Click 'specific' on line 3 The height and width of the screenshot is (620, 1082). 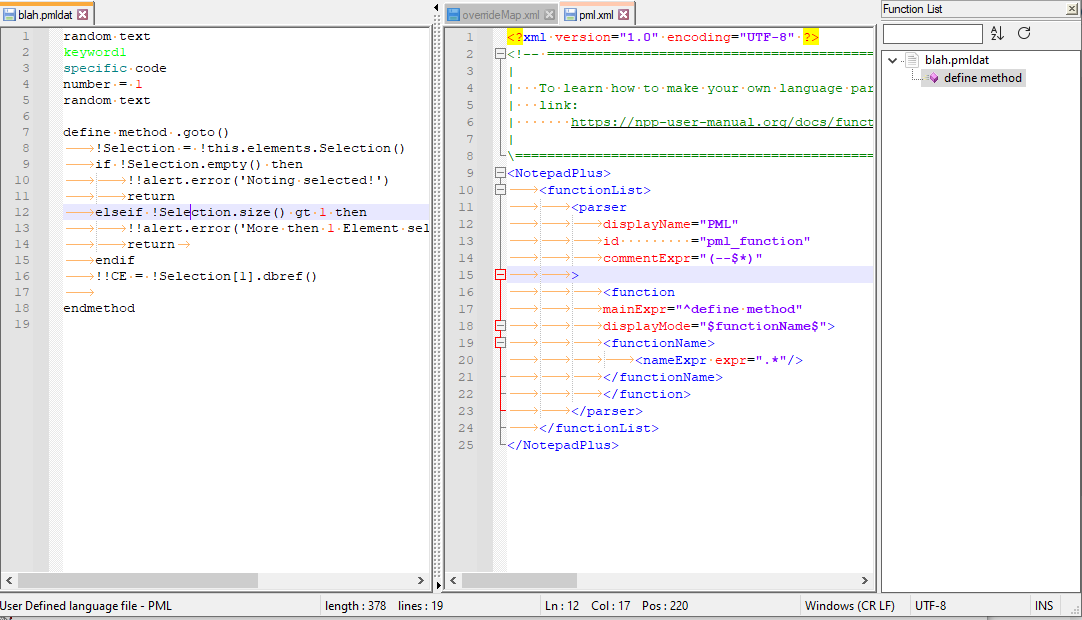[x=95, y=68]
